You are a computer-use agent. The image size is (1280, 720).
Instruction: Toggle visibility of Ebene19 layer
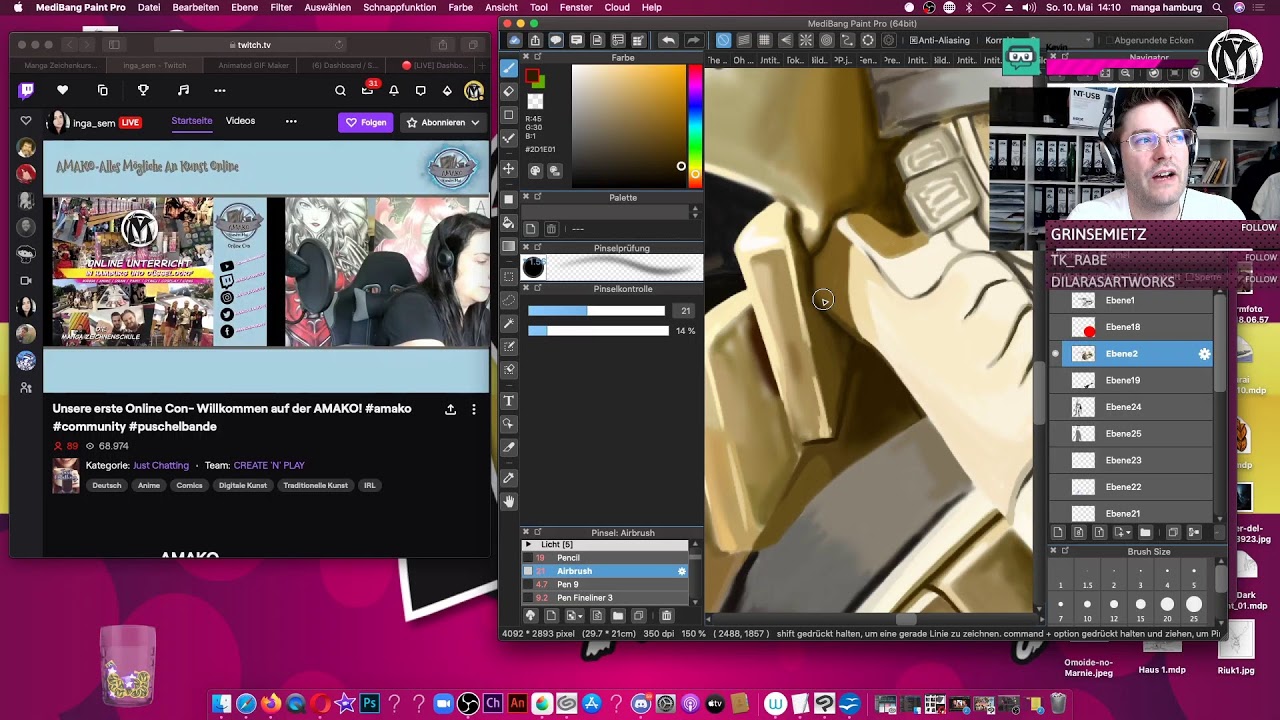(1056, 380)
